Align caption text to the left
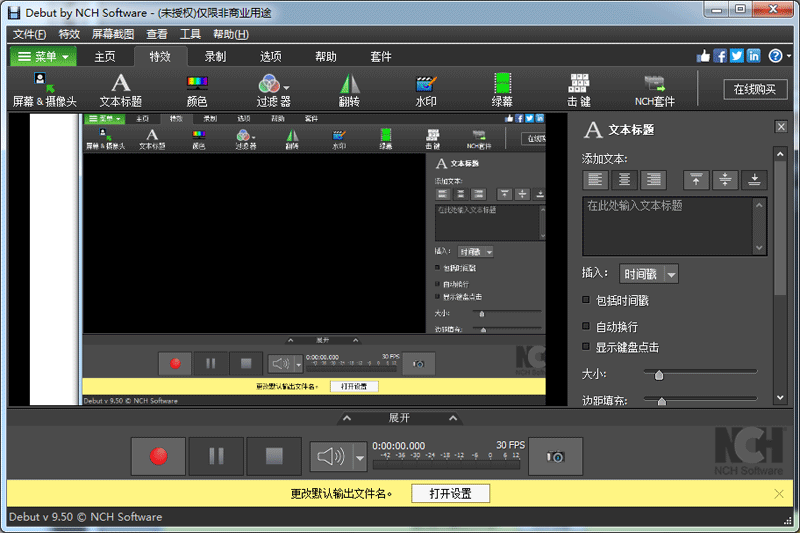The width and height of the screenshot is (800, 533). (x=595, y=180)
